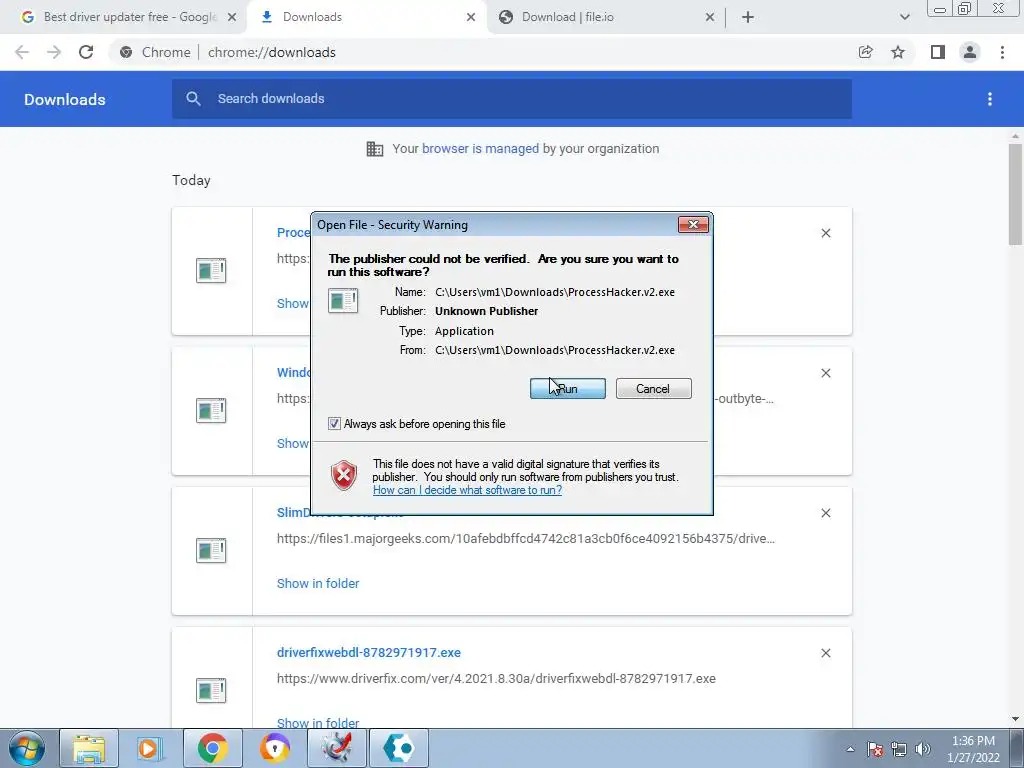Open Chrome's three-dot main menu
1024x768 pixels.
pyautogui.click(x=1002, y=52)
